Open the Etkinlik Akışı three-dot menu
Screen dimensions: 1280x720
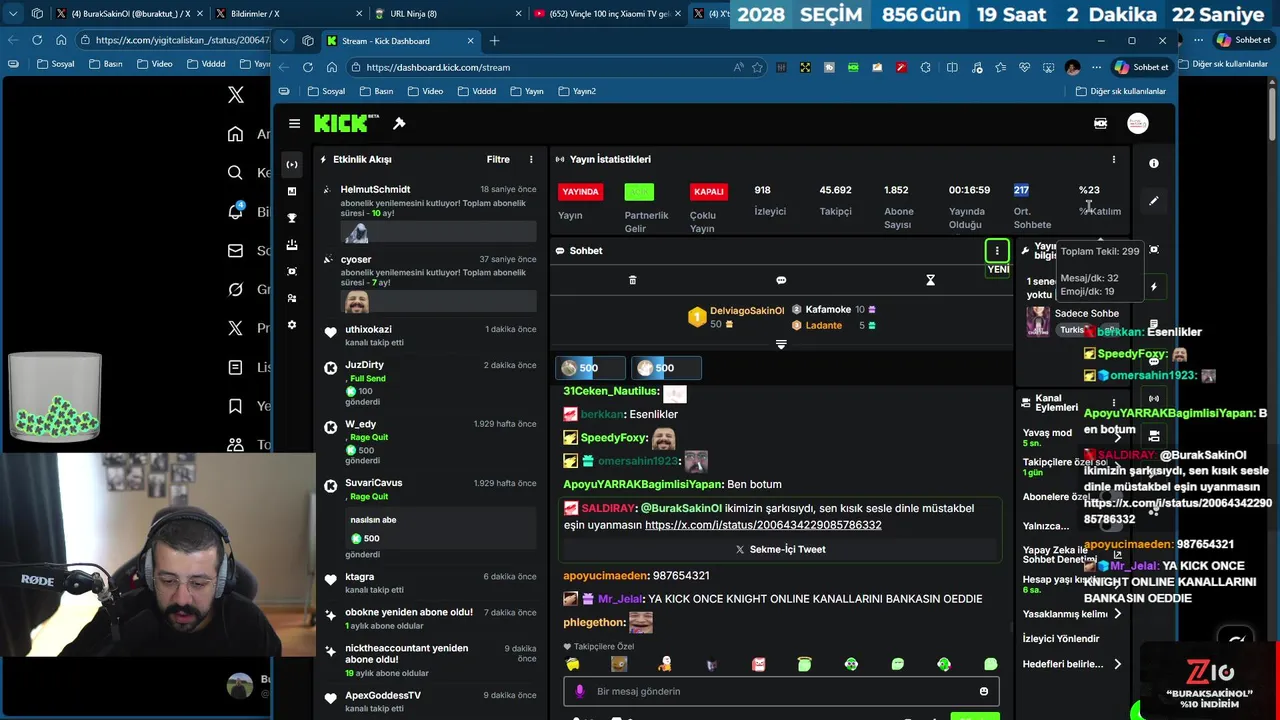click(x=531, y=159)
